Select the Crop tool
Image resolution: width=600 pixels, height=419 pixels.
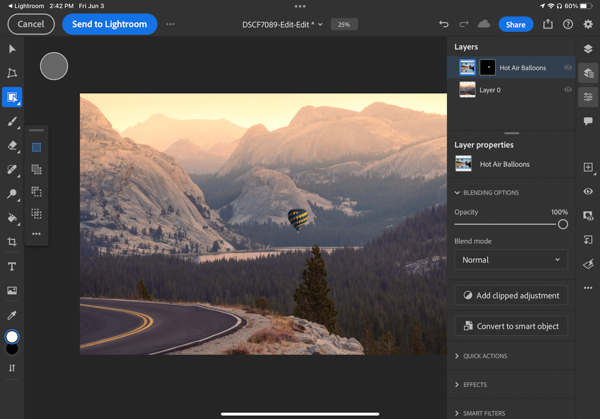[x=12, y=242]
